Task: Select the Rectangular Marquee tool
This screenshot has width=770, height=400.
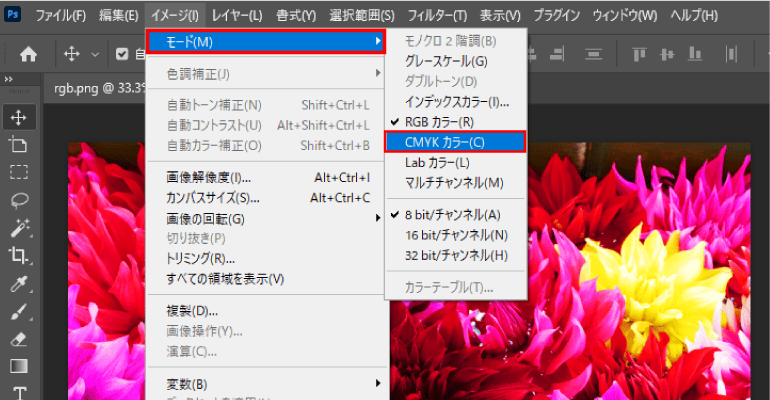Action: pos(19,171)
